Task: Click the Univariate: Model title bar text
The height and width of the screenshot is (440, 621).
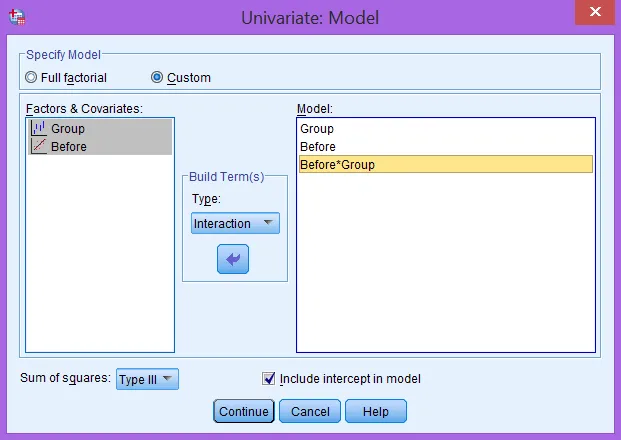Action: pos(310,17)
